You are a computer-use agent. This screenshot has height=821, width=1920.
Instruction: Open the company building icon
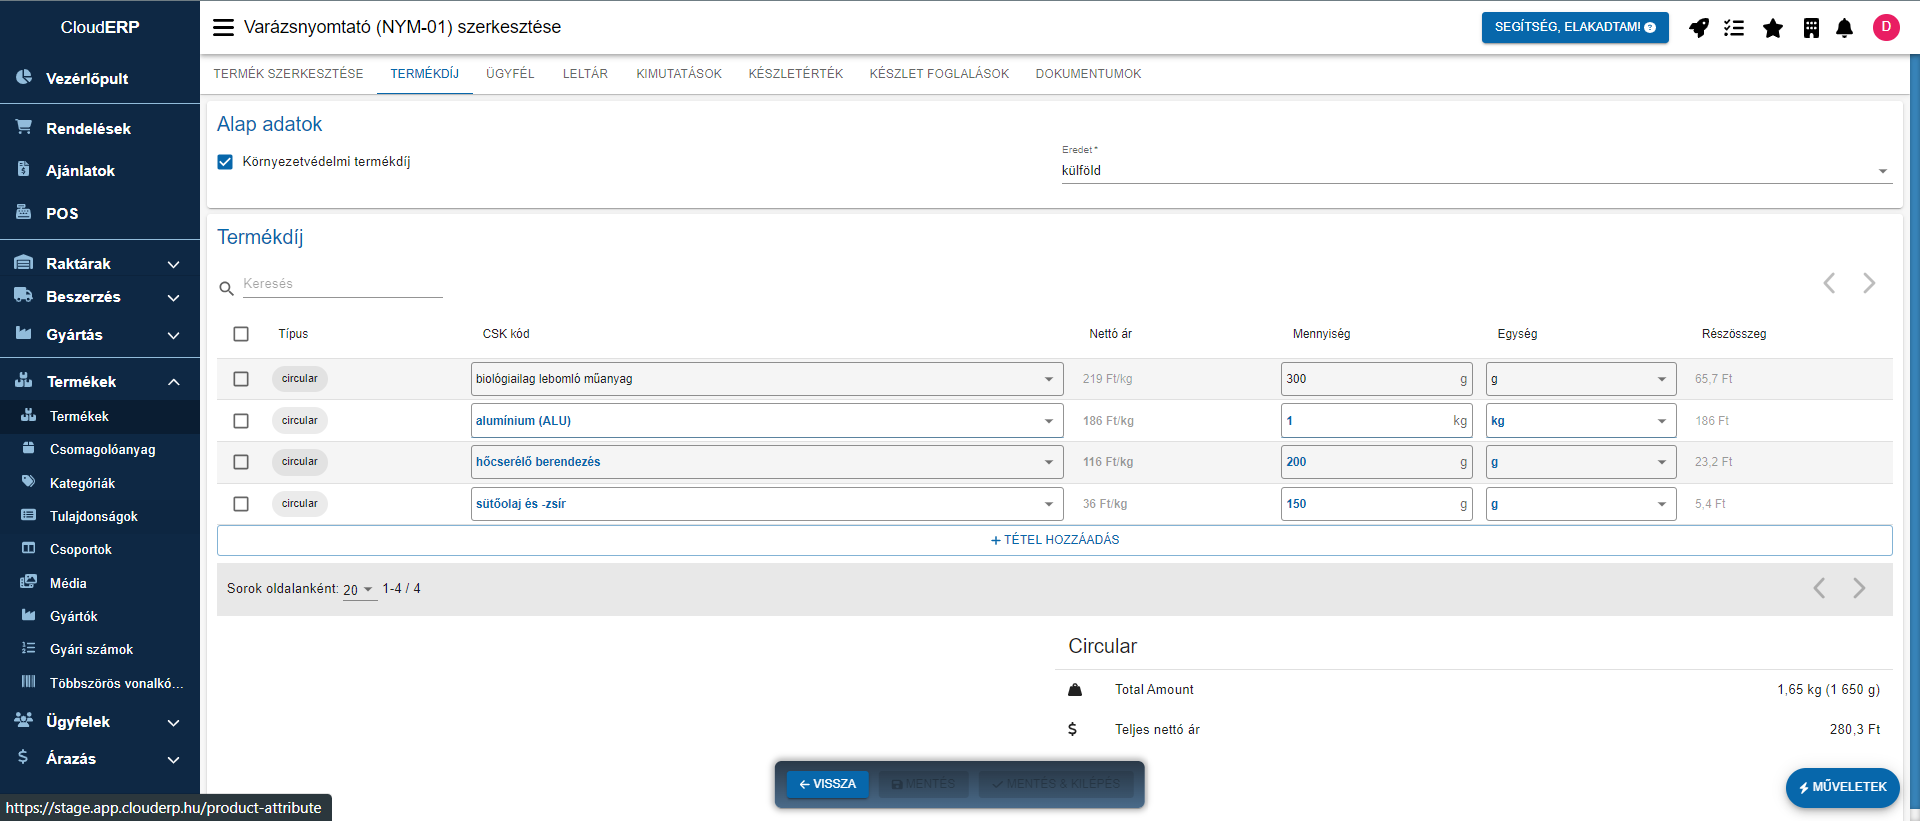click(x=1811, y=28)
